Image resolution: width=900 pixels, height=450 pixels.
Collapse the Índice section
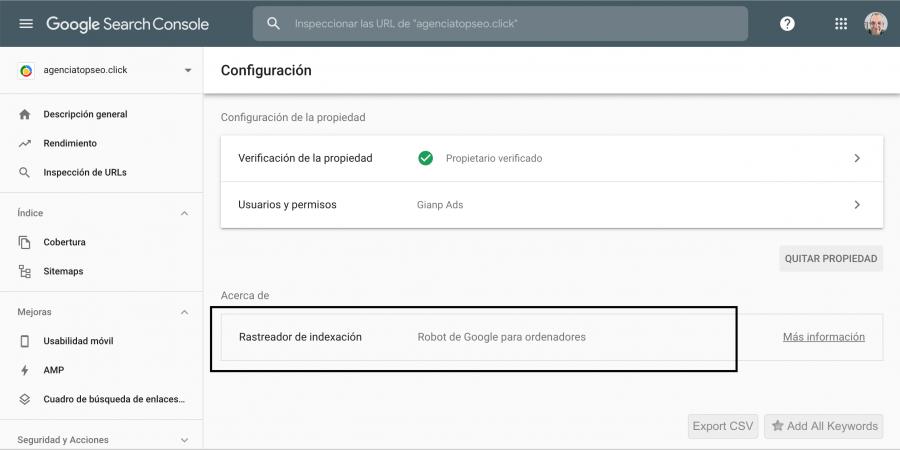[184, 213]
